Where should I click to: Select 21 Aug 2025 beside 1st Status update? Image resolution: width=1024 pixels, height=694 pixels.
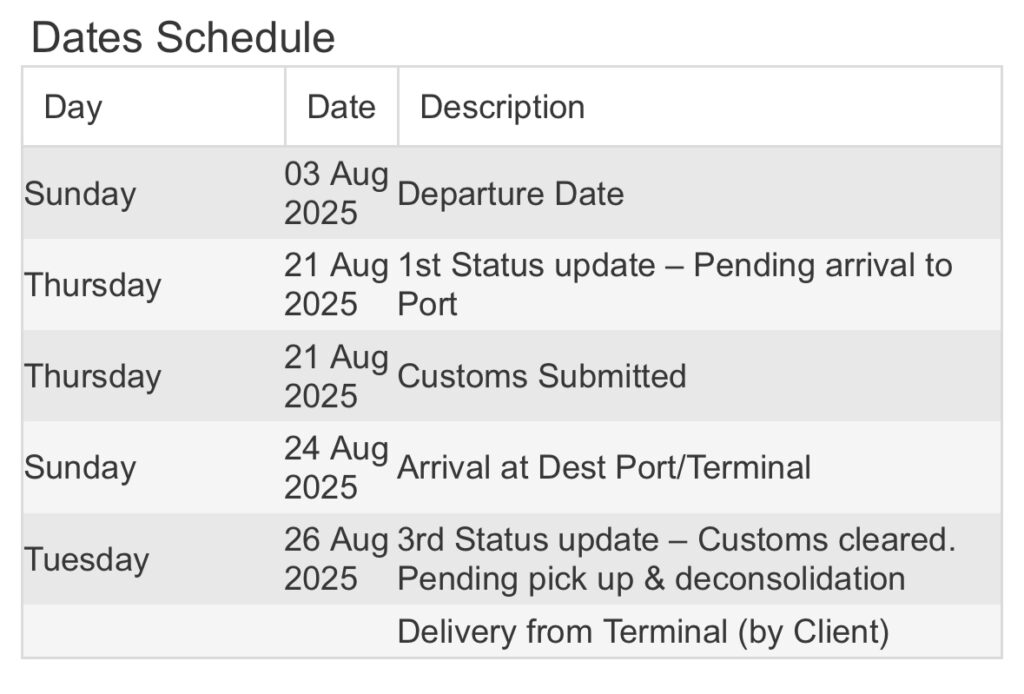coord(336,285)
